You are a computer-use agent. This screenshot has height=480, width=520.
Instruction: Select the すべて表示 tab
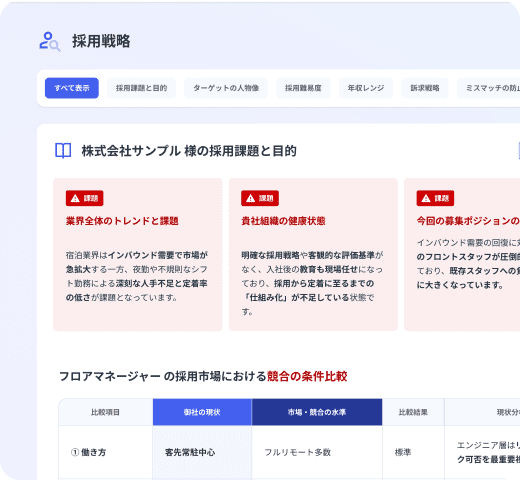coord(72,88)
